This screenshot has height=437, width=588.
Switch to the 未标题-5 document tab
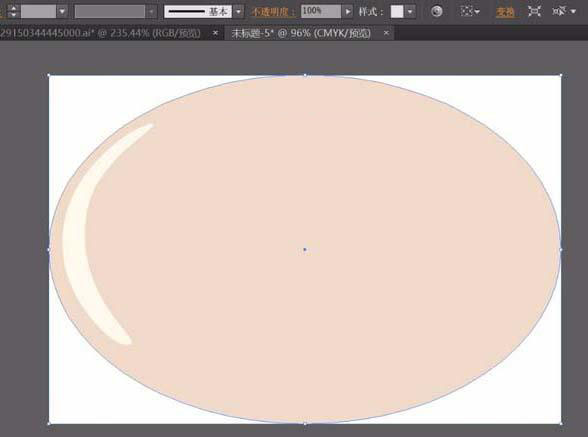tap(301, 33)
